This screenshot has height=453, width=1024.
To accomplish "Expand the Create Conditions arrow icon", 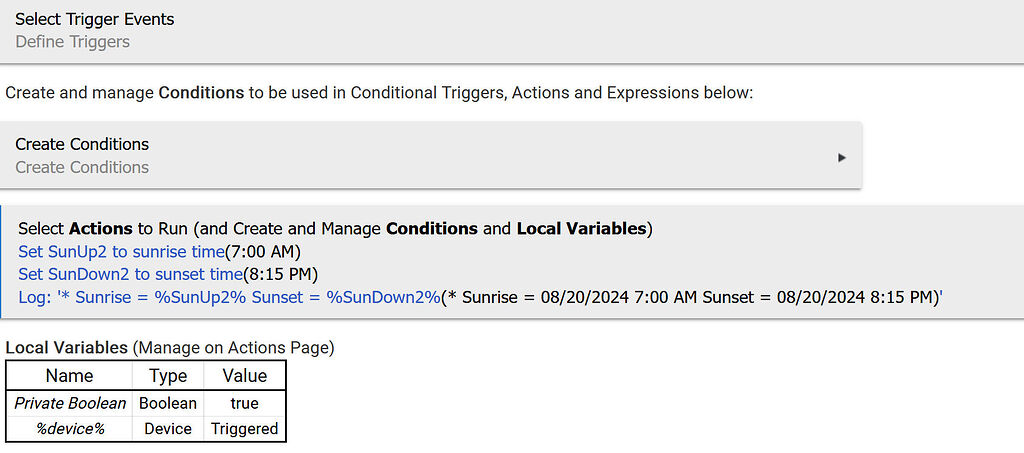I will tap(842, 157).
